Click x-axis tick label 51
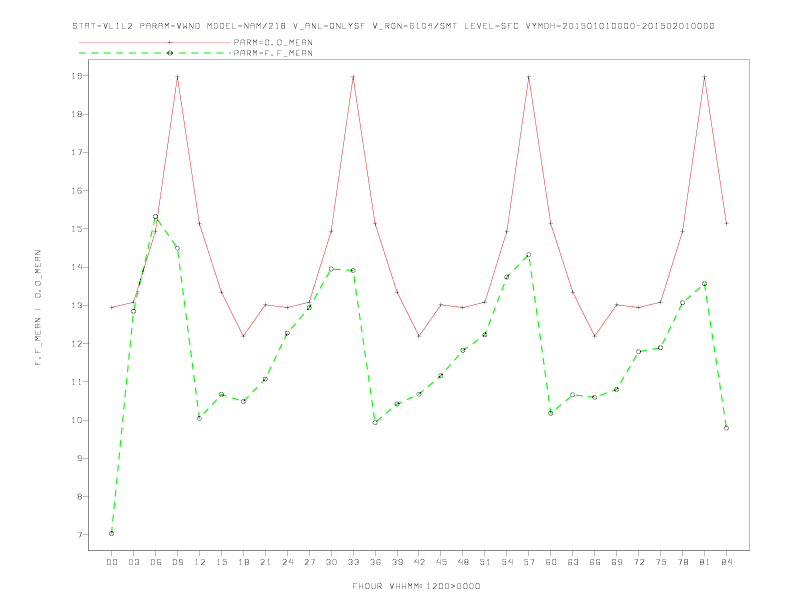Screen dimensions: 792x612 [485, 562]
